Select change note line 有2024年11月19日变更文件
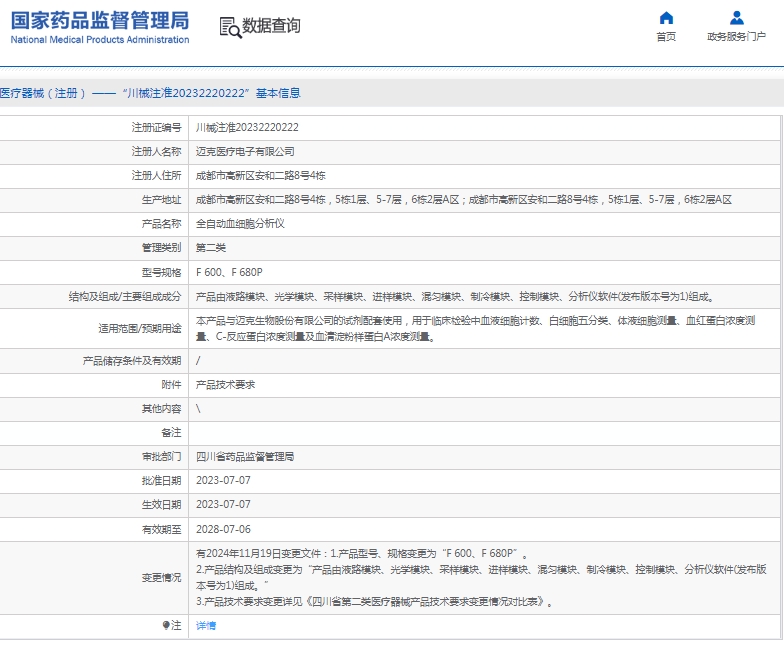784x645 pixels. (362, 554)
